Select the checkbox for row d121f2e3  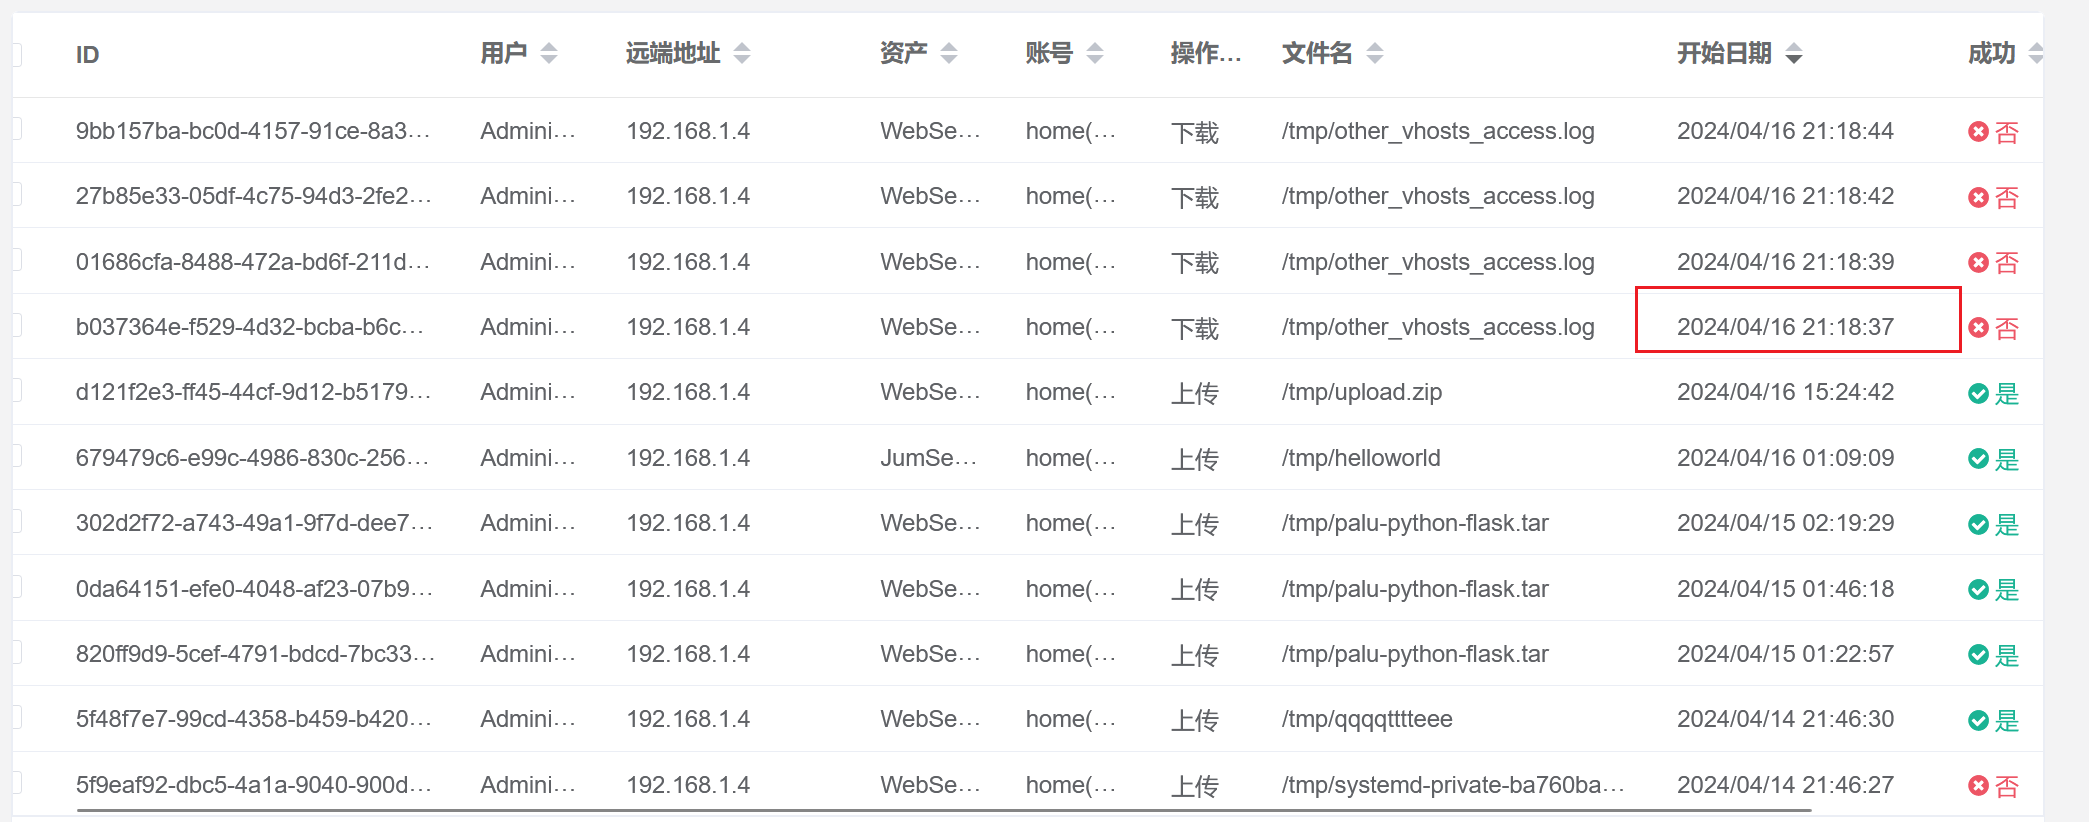click(x=16, y=390)
